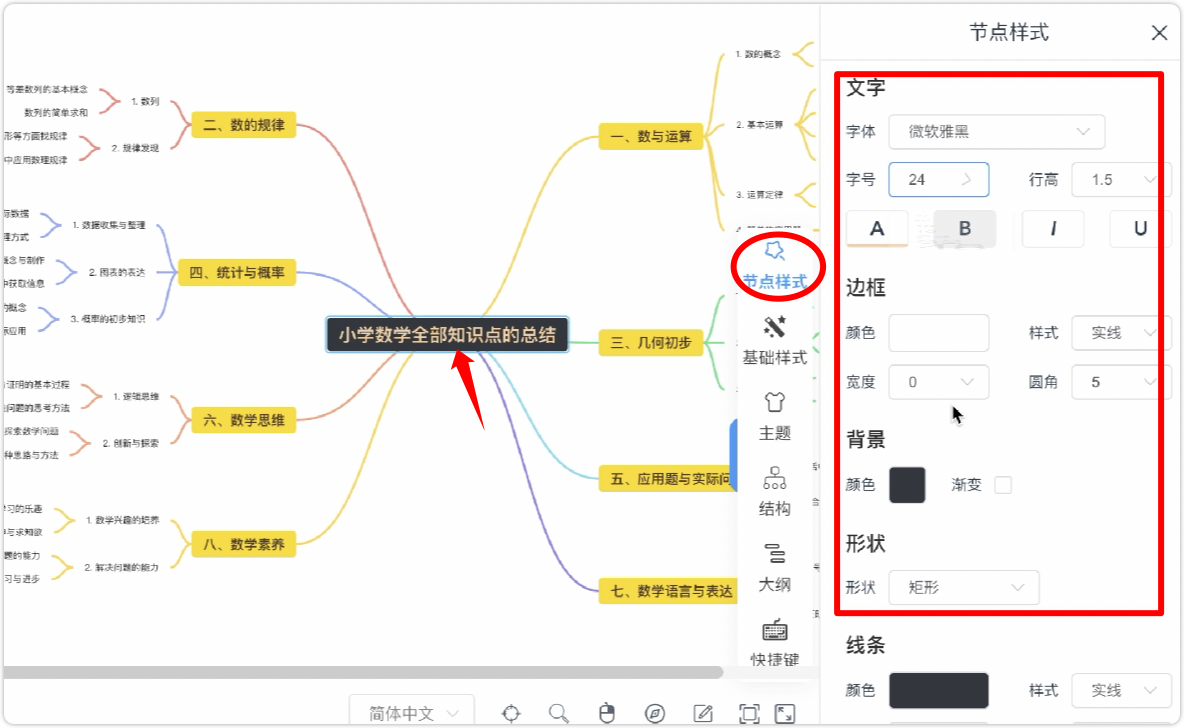The height and width of the screenshot is (728, 1184).
Task: Open the border 样式 dropdown showing 实线
Action: (1121, 333)
